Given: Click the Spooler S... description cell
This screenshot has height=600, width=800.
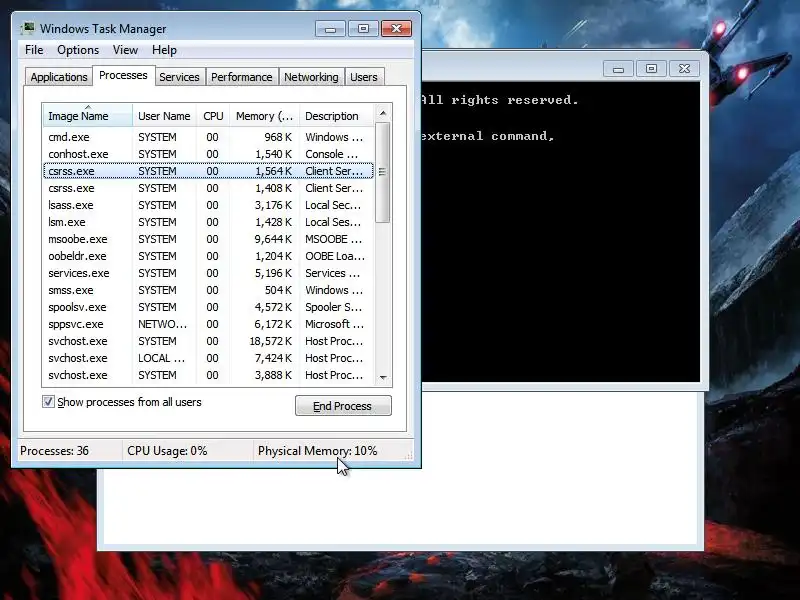Looking at the screenshot, I should (x=334, y=307).
